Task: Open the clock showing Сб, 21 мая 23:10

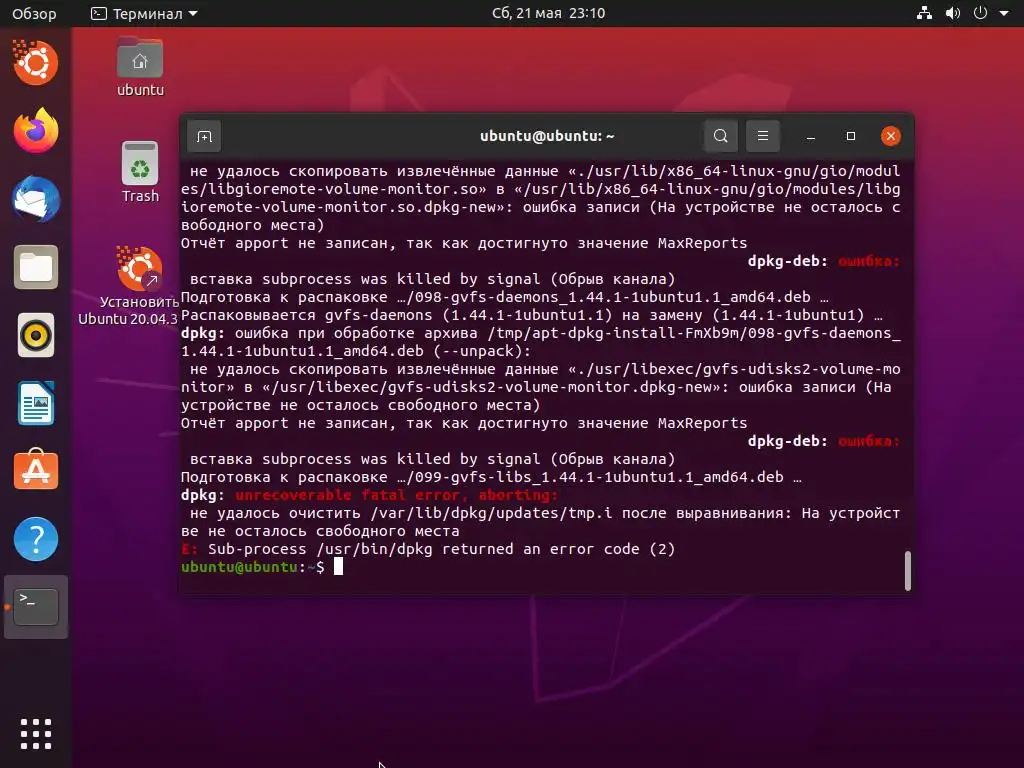Action: coord(549,13)
